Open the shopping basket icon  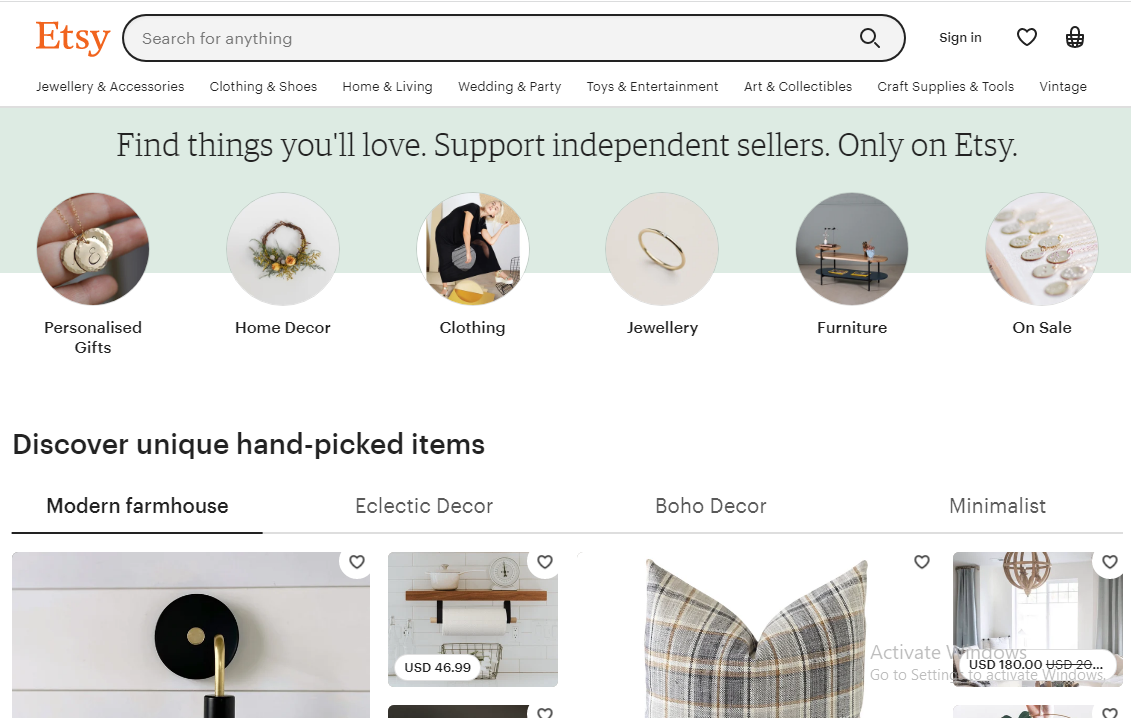click(x=1075, y=38)
